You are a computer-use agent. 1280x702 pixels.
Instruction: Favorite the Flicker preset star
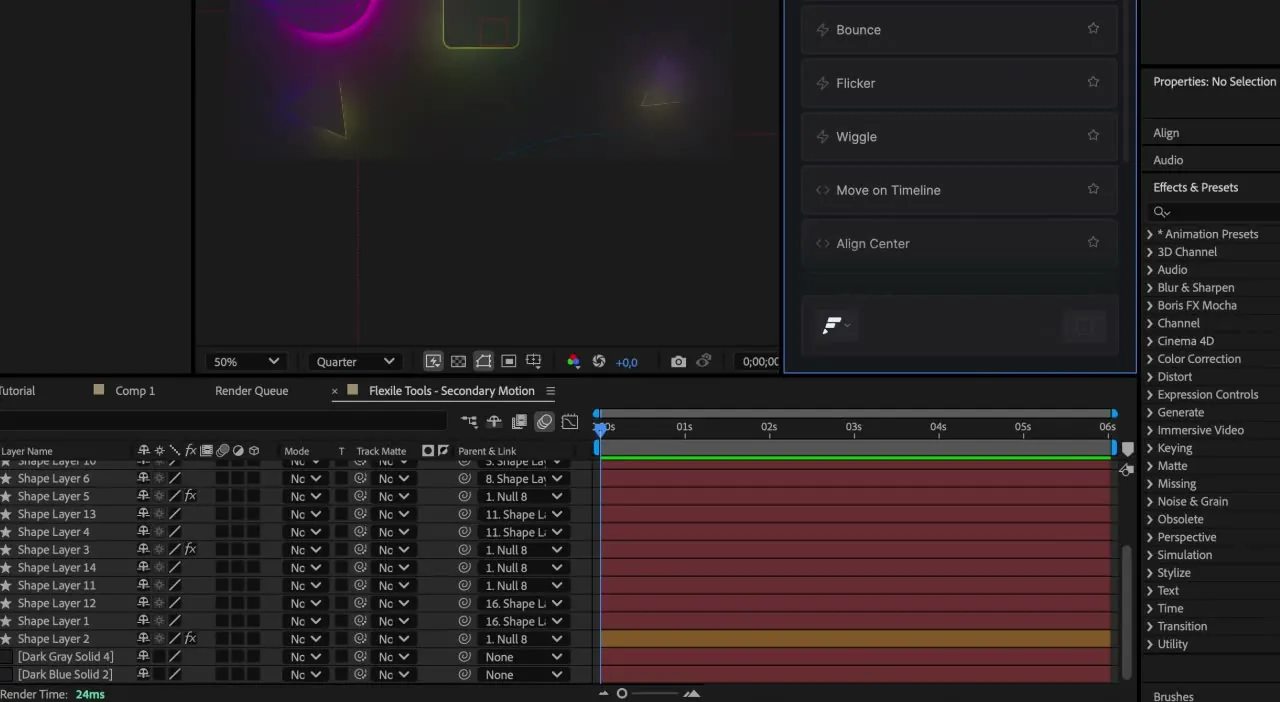[1093, 82]
